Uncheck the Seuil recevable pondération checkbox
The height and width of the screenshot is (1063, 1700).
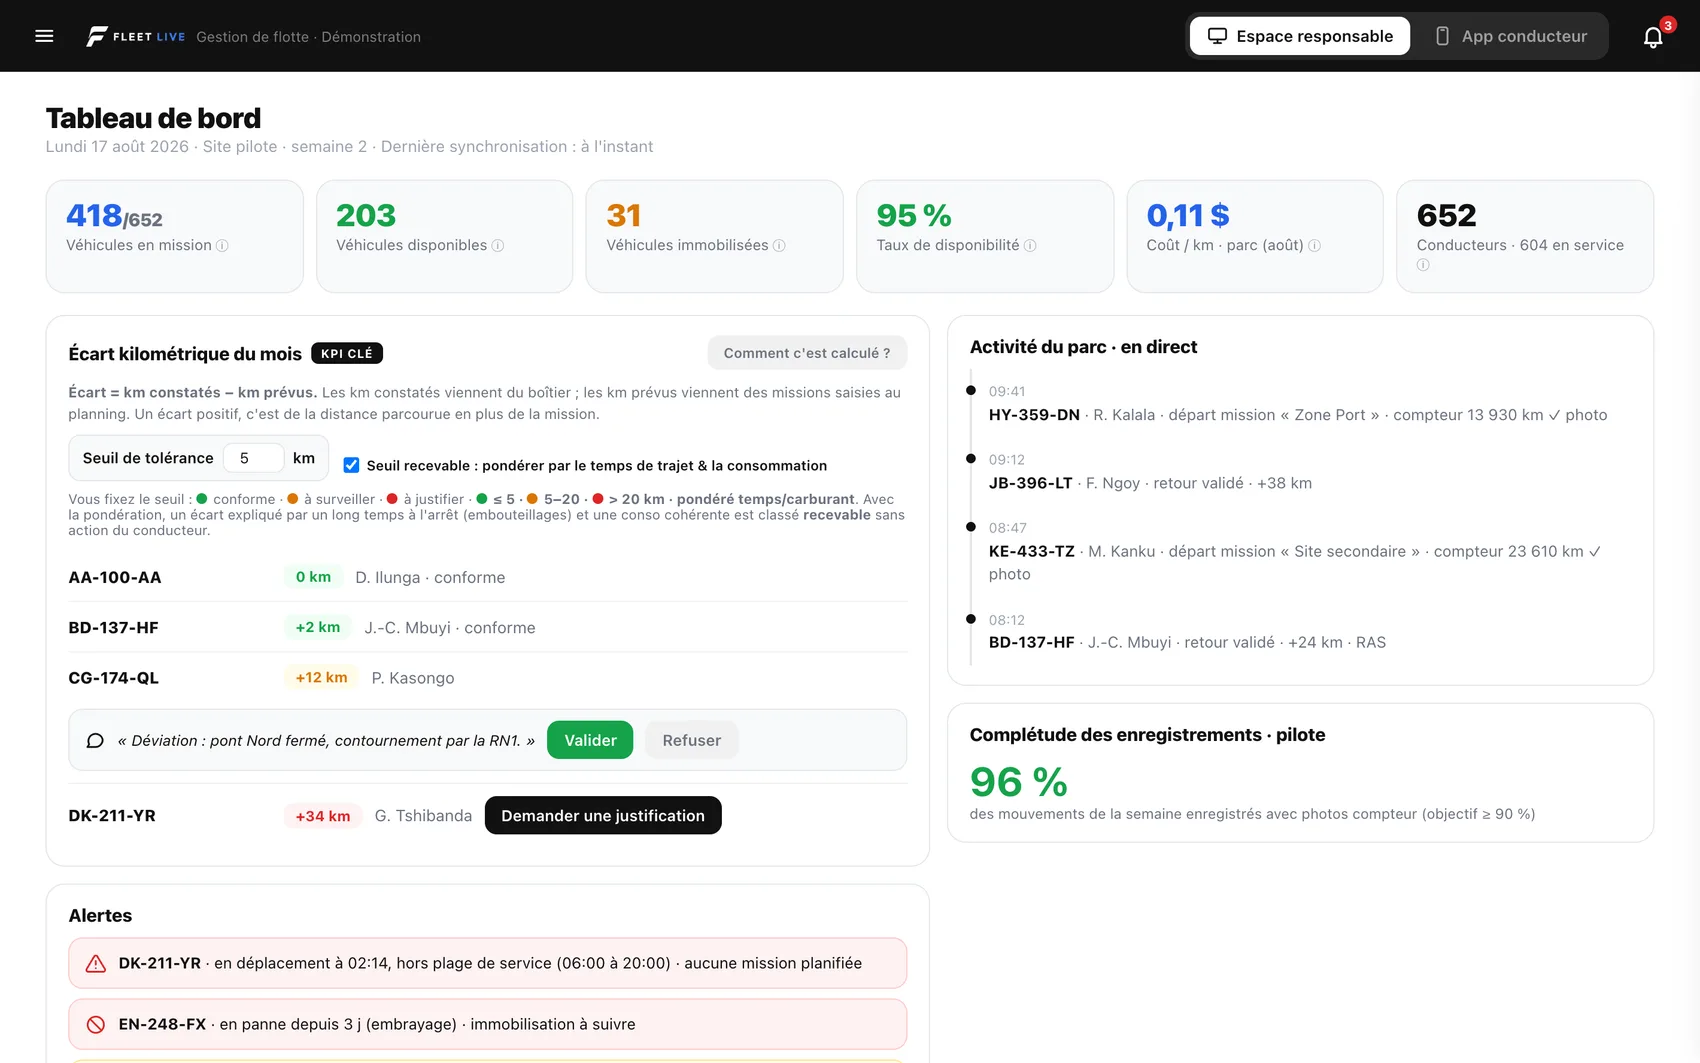351,465
